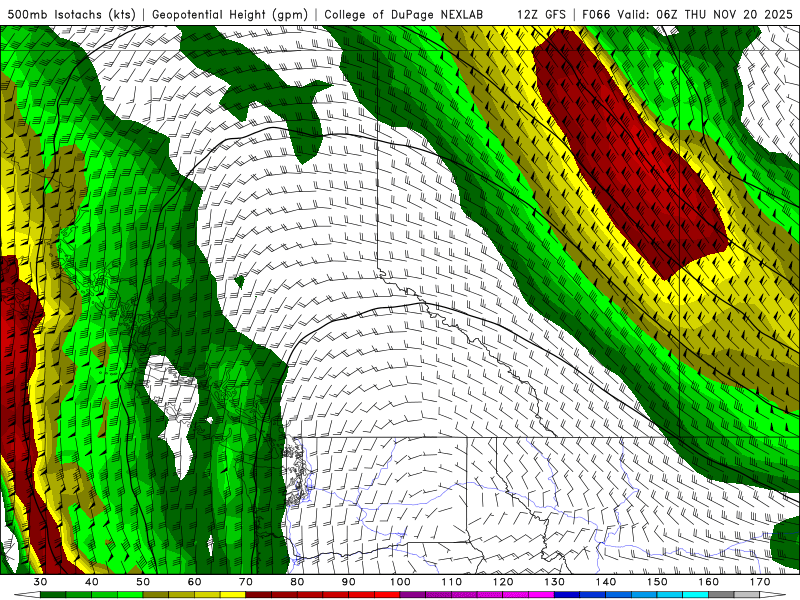This screenshot has width=800, height=600.
Task: Click the 100 value on the color scale
Action: click(x=400, y=582)
